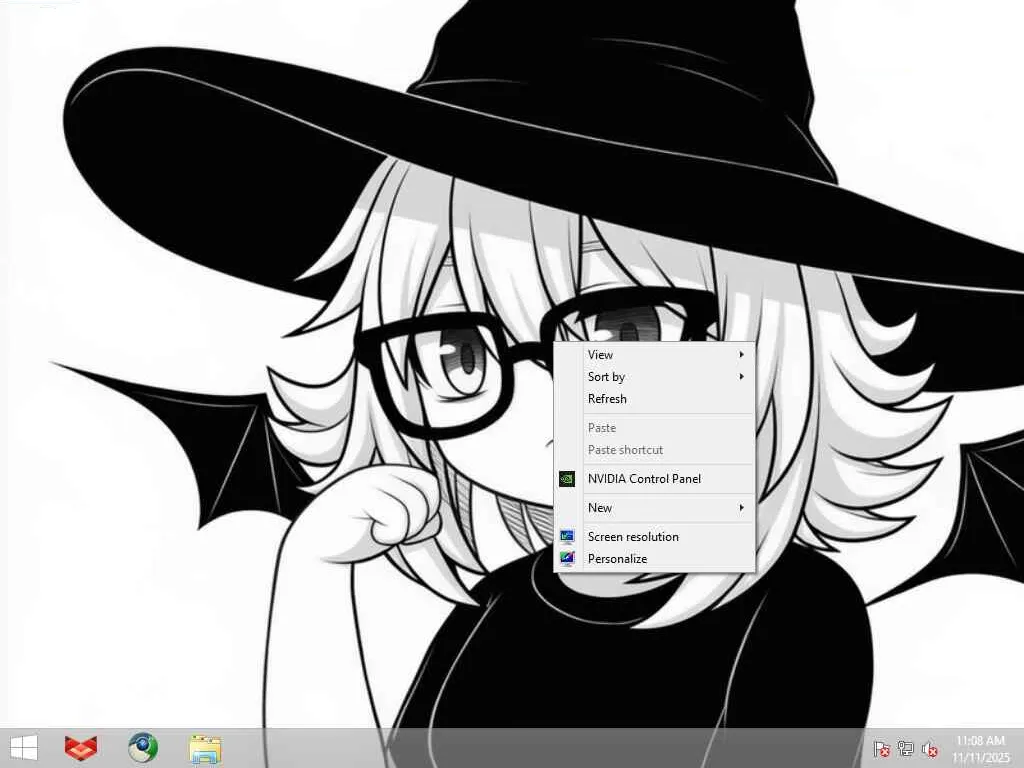The image size is (1024, 768).
Task: Open the View submenu
Action: coord(654,355)
